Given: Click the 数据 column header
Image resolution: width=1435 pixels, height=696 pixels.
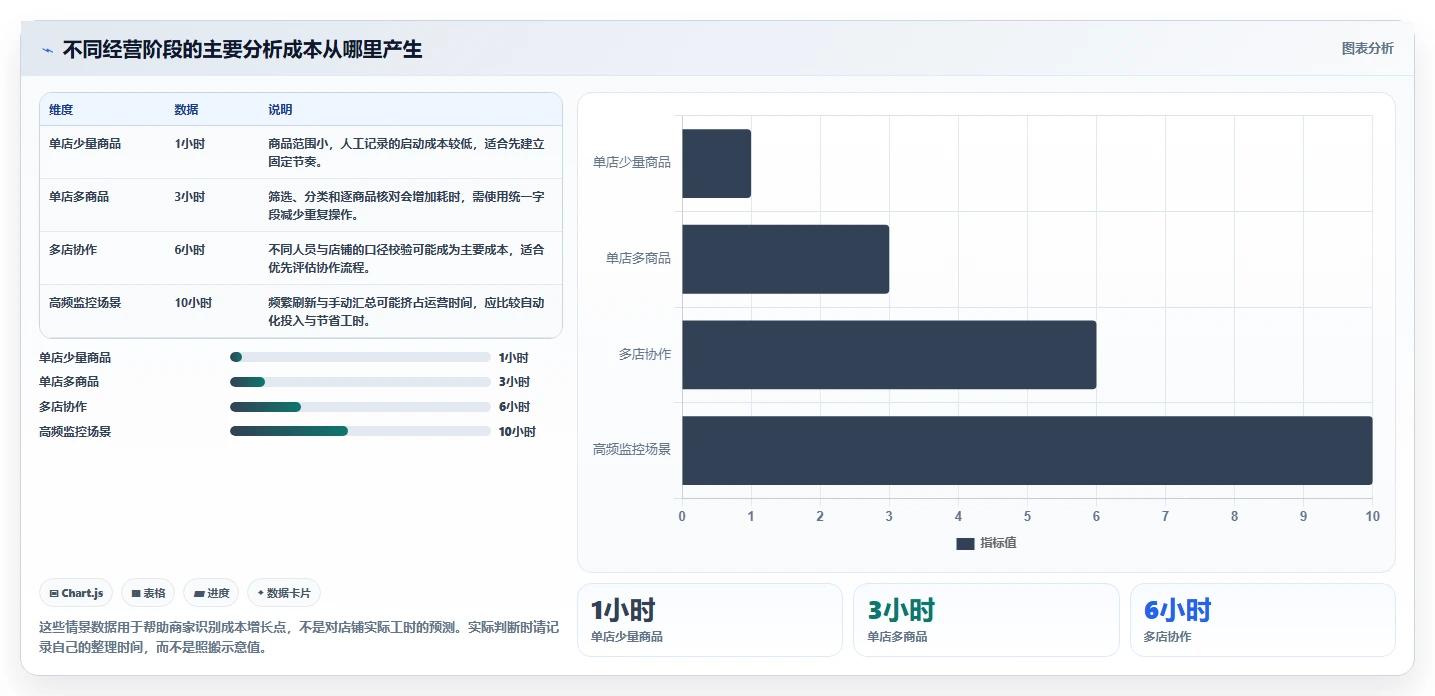Looking at the screenshot, I should [186, 110].
